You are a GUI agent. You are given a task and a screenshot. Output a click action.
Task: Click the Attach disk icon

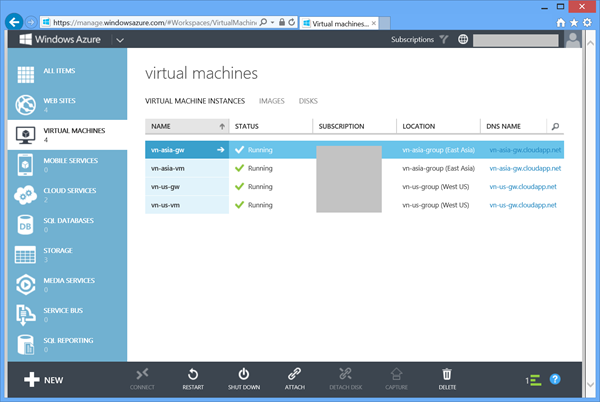(x=294, y=373)
